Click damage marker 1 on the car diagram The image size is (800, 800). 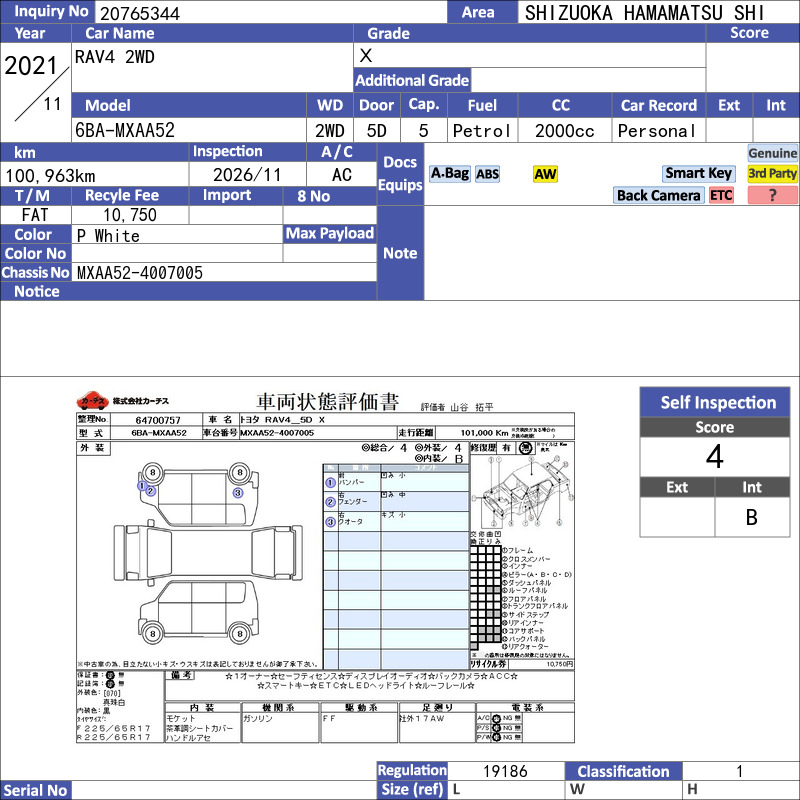(142, 486)
